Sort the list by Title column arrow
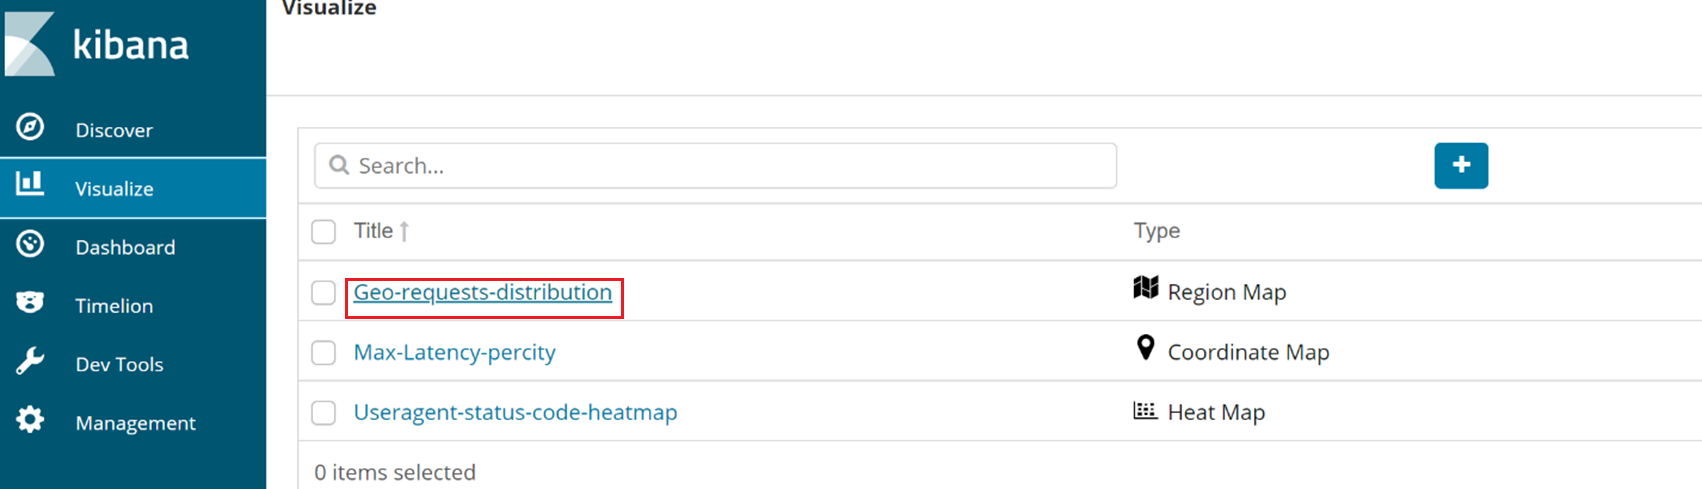Viewport: 1702px width, 489px height. point(404,232)
